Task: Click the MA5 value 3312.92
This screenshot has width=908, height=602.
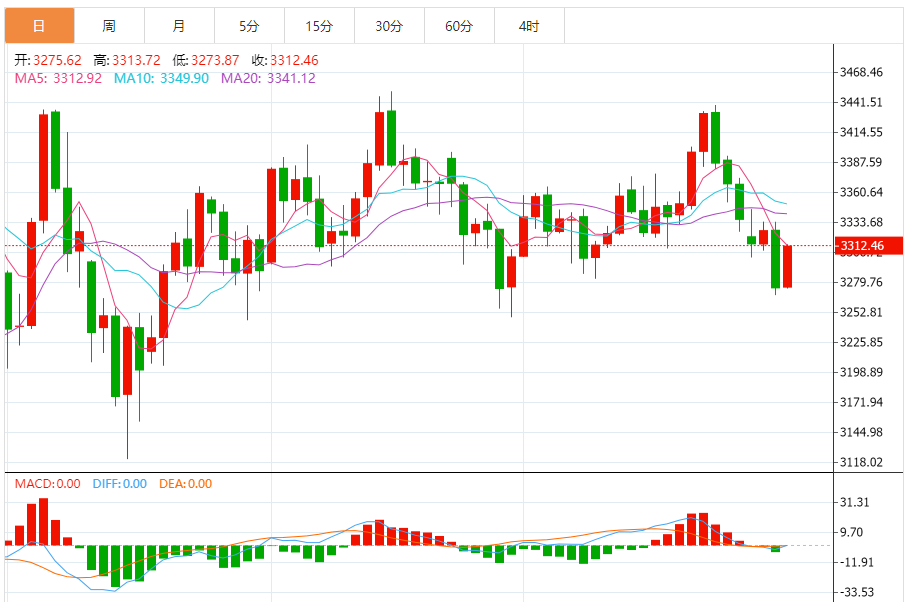Action: 78,78
